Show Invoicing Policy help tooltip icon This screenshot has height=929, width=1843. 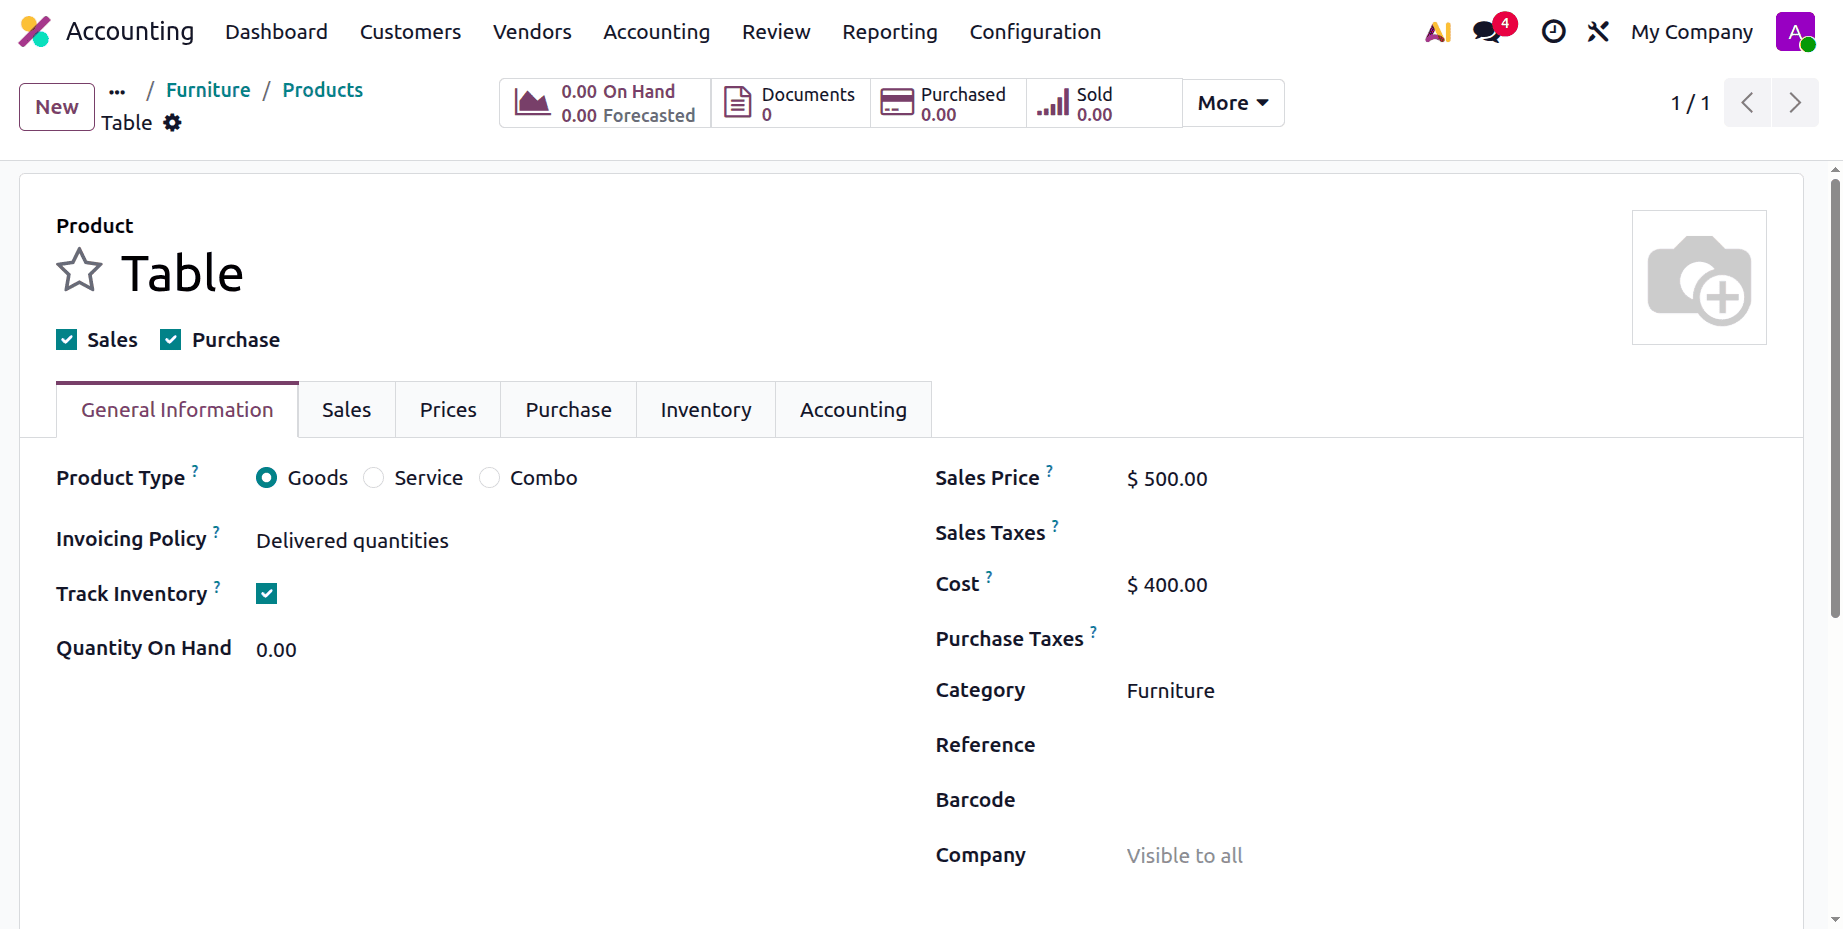click(217, 532)
